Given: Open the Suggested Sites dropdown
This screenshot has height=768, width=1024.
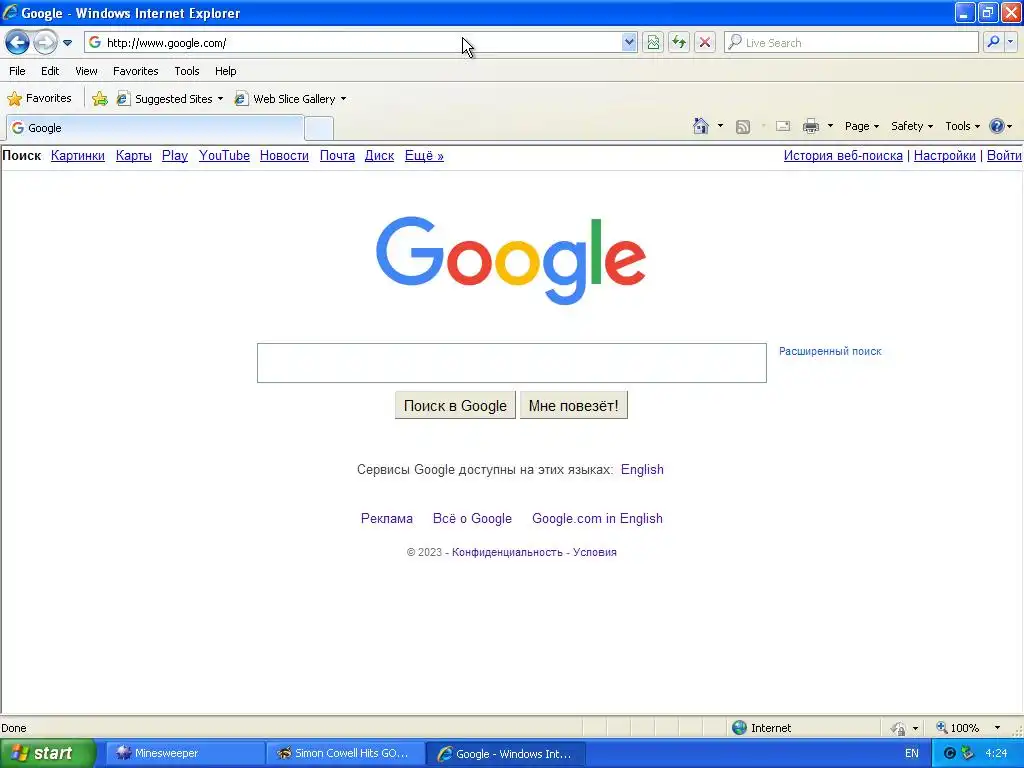Looking at the screenshot, I should (x=170, y=99).
